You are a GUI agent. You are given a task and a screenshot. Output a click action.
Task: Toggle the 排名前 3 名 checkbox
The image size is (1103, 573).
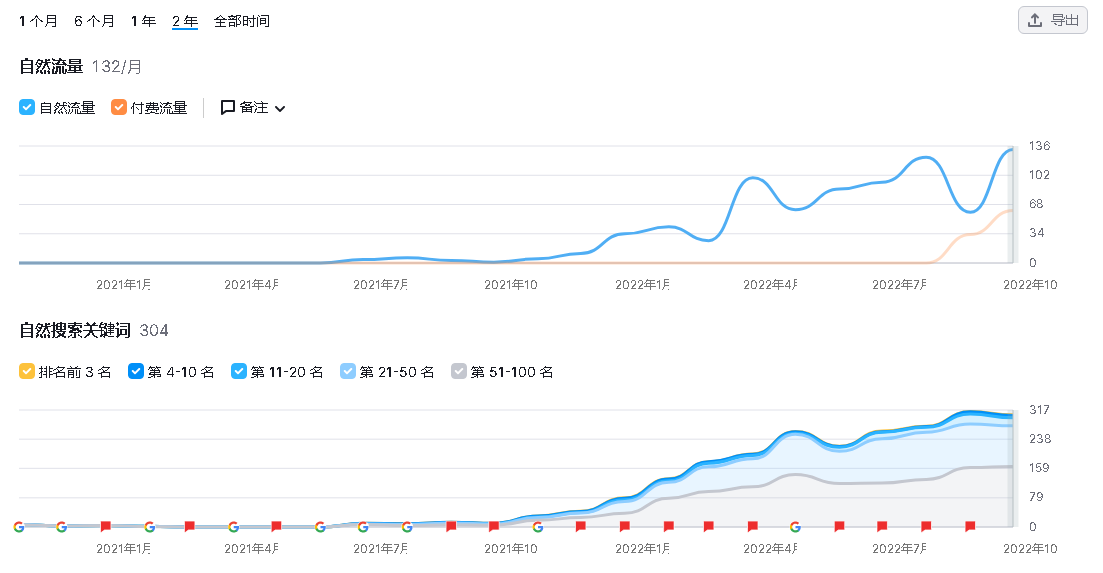tap(28, 371)
